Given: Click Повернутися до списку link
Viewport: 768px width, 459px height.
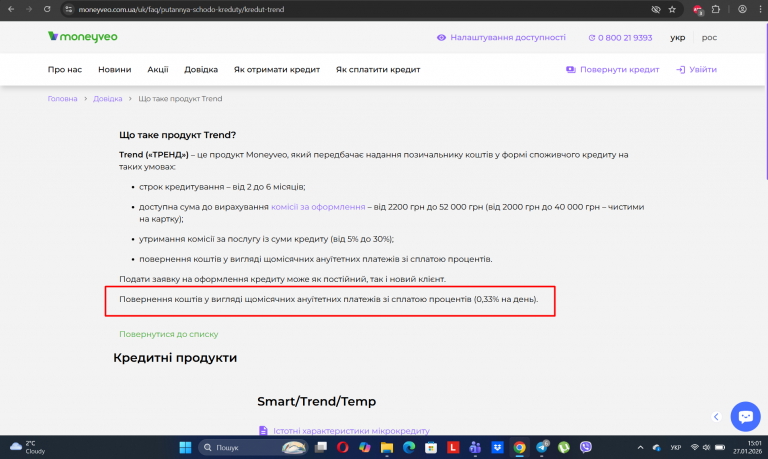Looking at the screenshot, I should (x=168, y=334).
